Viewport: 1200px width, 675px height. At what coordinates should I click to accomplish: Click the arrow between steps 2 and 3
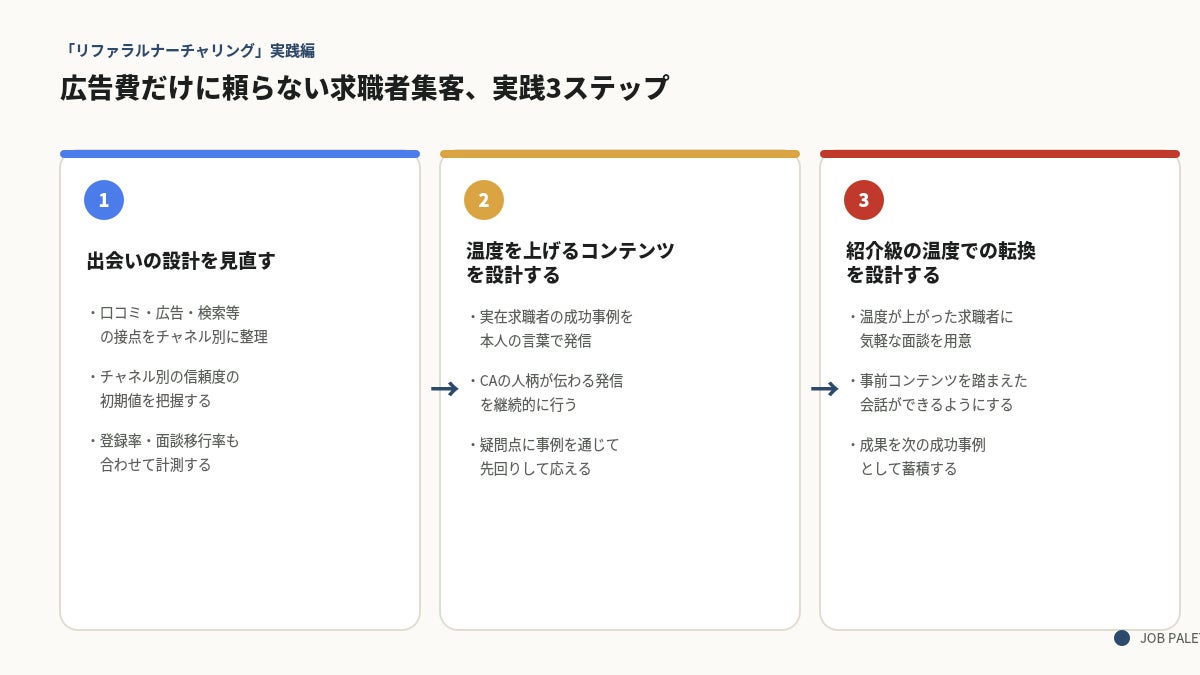click(x=824, y=389)
